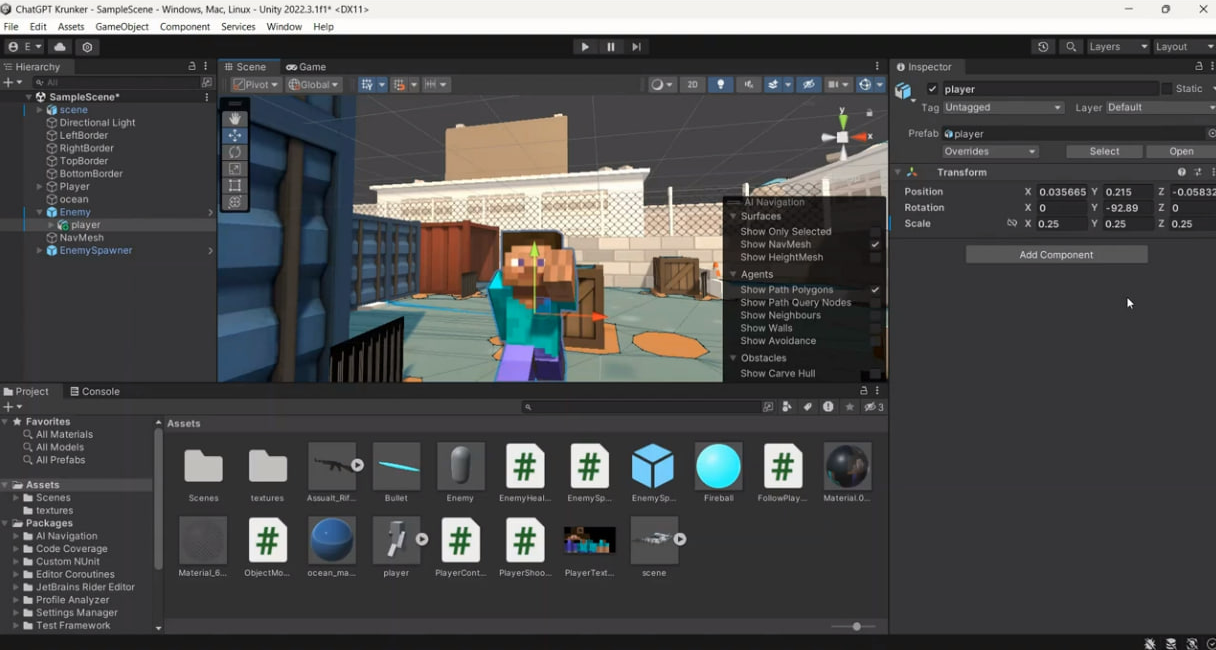Open the Scenes folder in Assets grid
1216x650 pixels.
coord(204,466)
